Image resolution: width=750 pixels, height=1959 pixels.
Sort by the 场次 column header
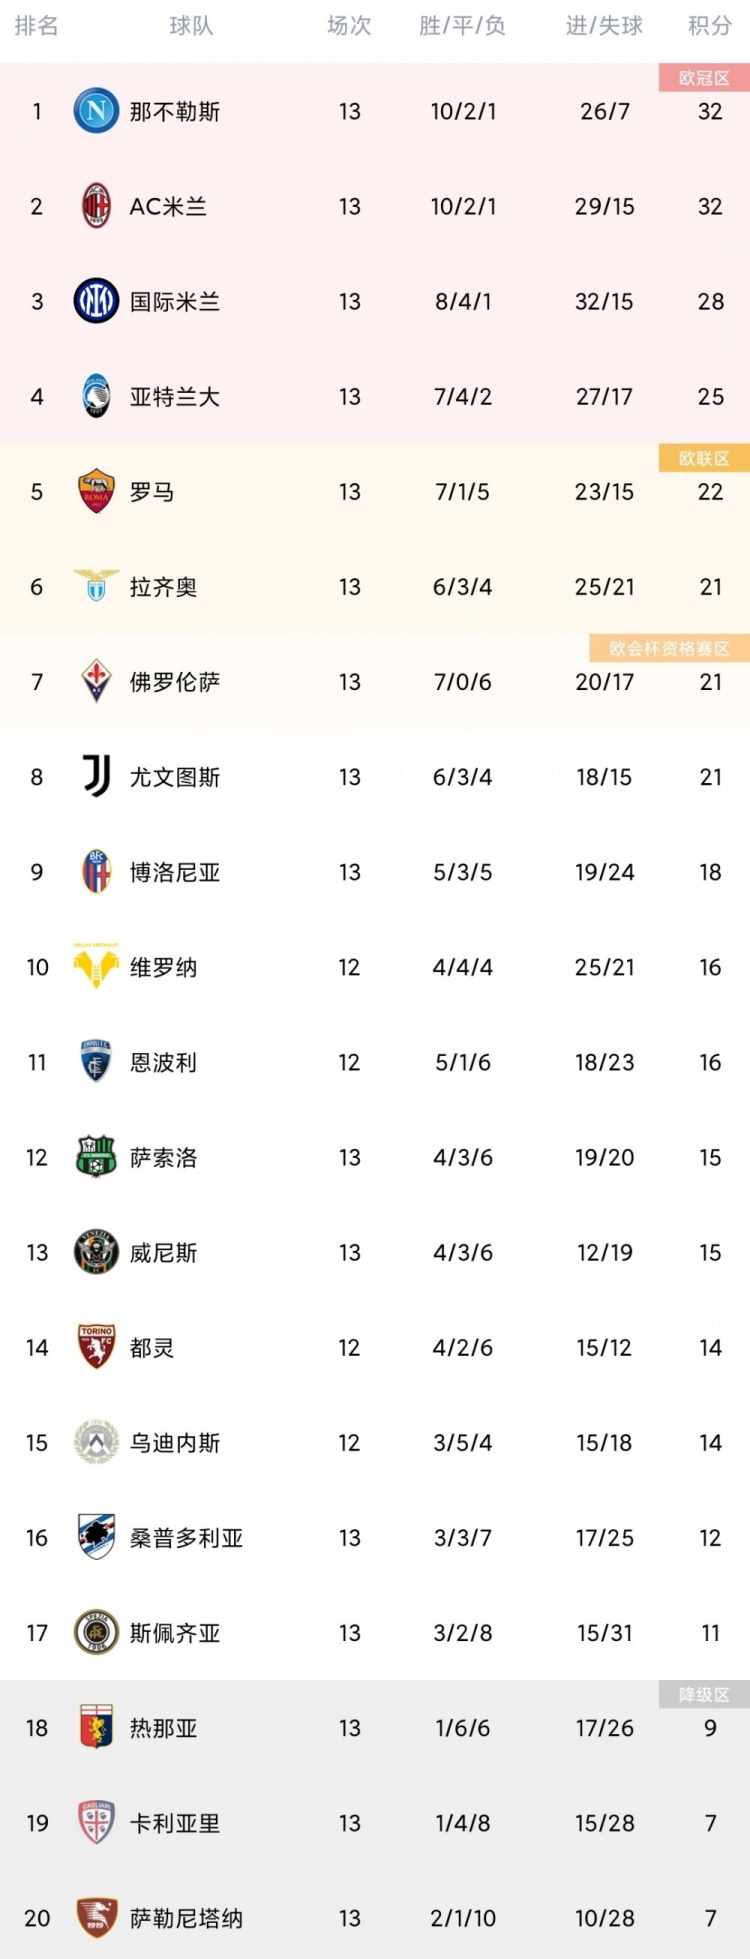pos(349,26)
